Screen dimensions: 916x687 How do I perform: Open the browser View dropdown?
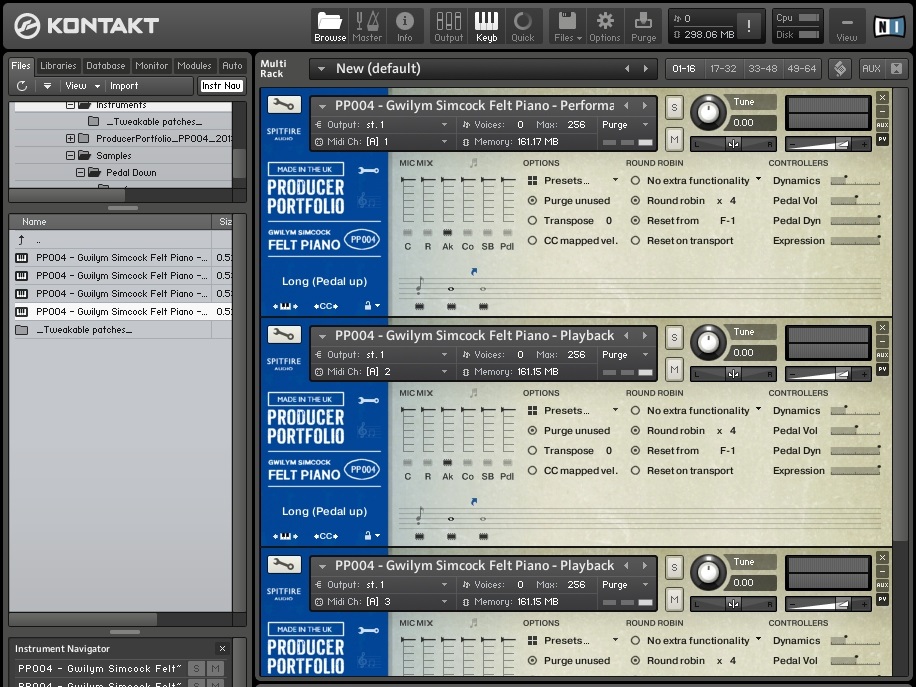[x=82, y=86]
